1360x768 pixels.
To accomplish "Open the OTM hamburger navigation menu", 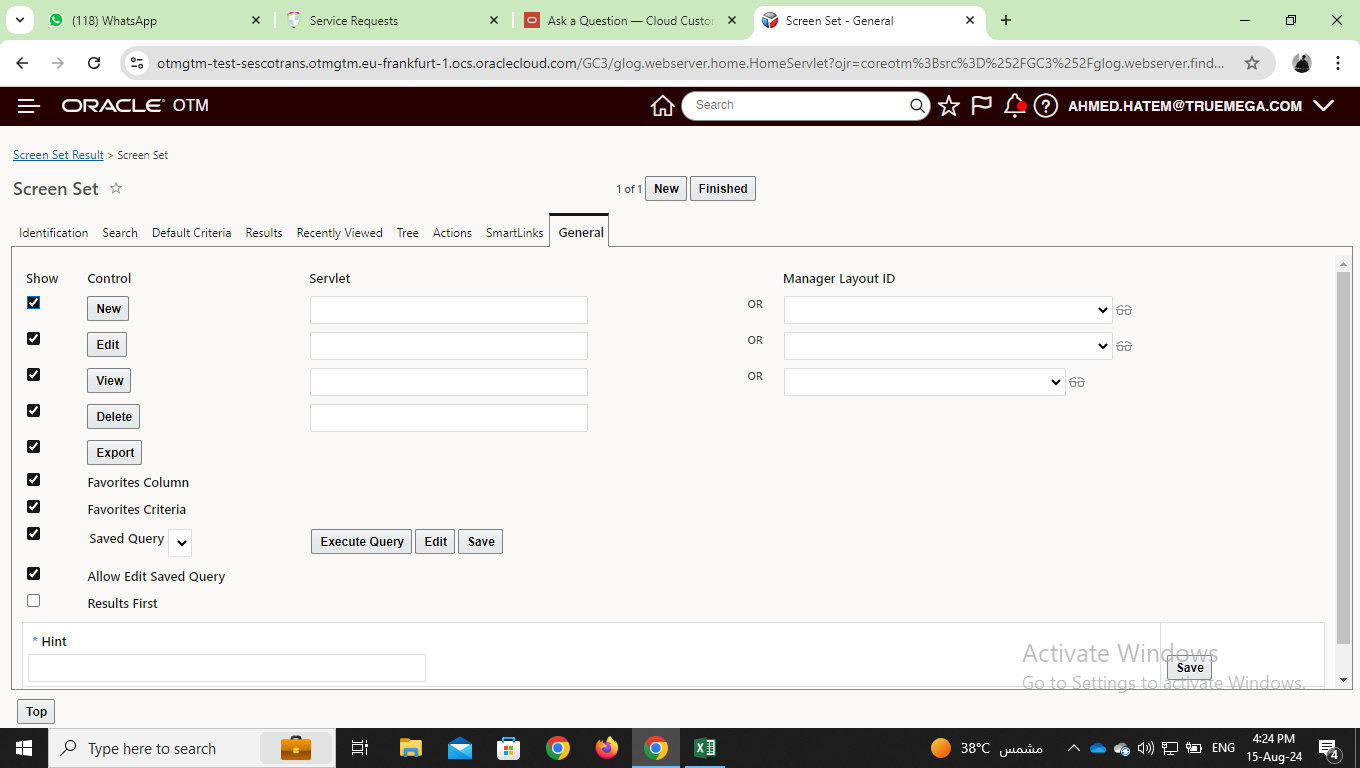I will pos(28,106).
